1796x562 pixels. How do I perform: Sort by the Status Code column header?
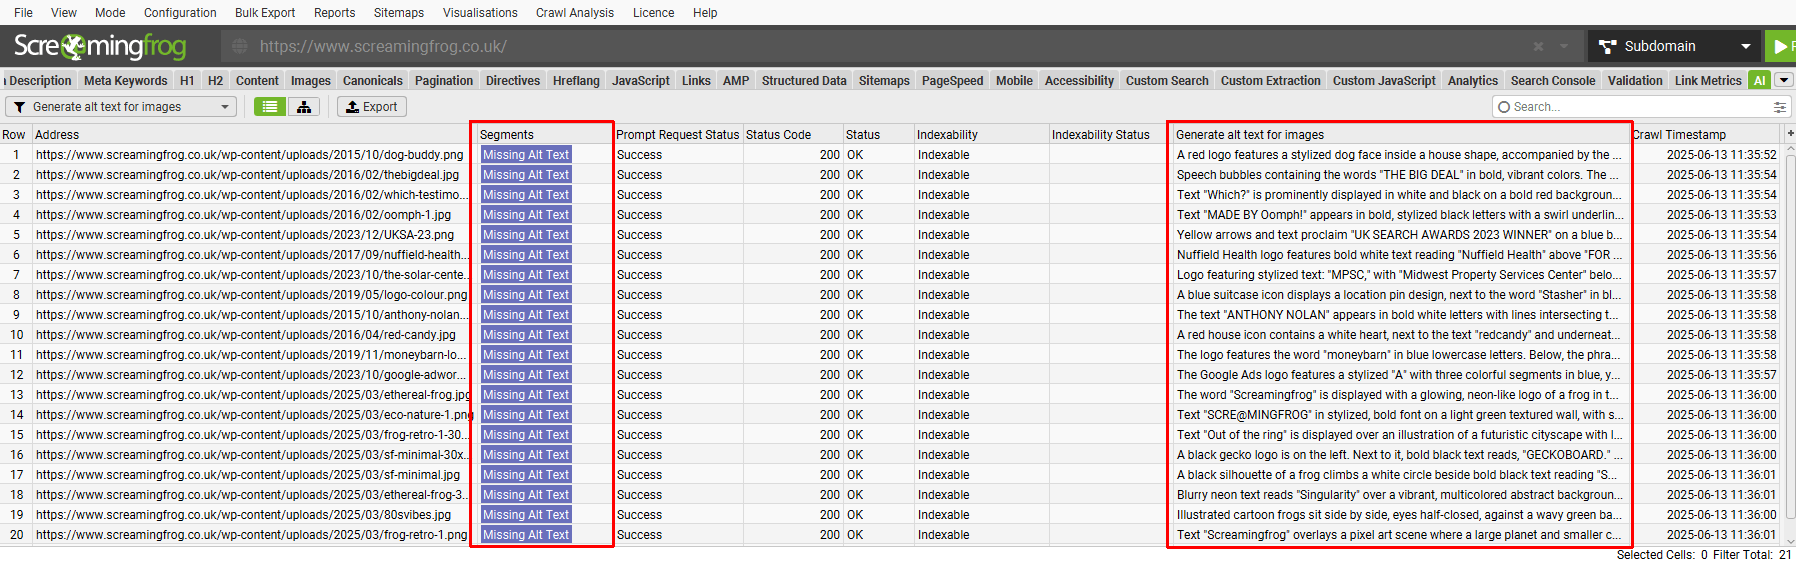coord(792,134)
